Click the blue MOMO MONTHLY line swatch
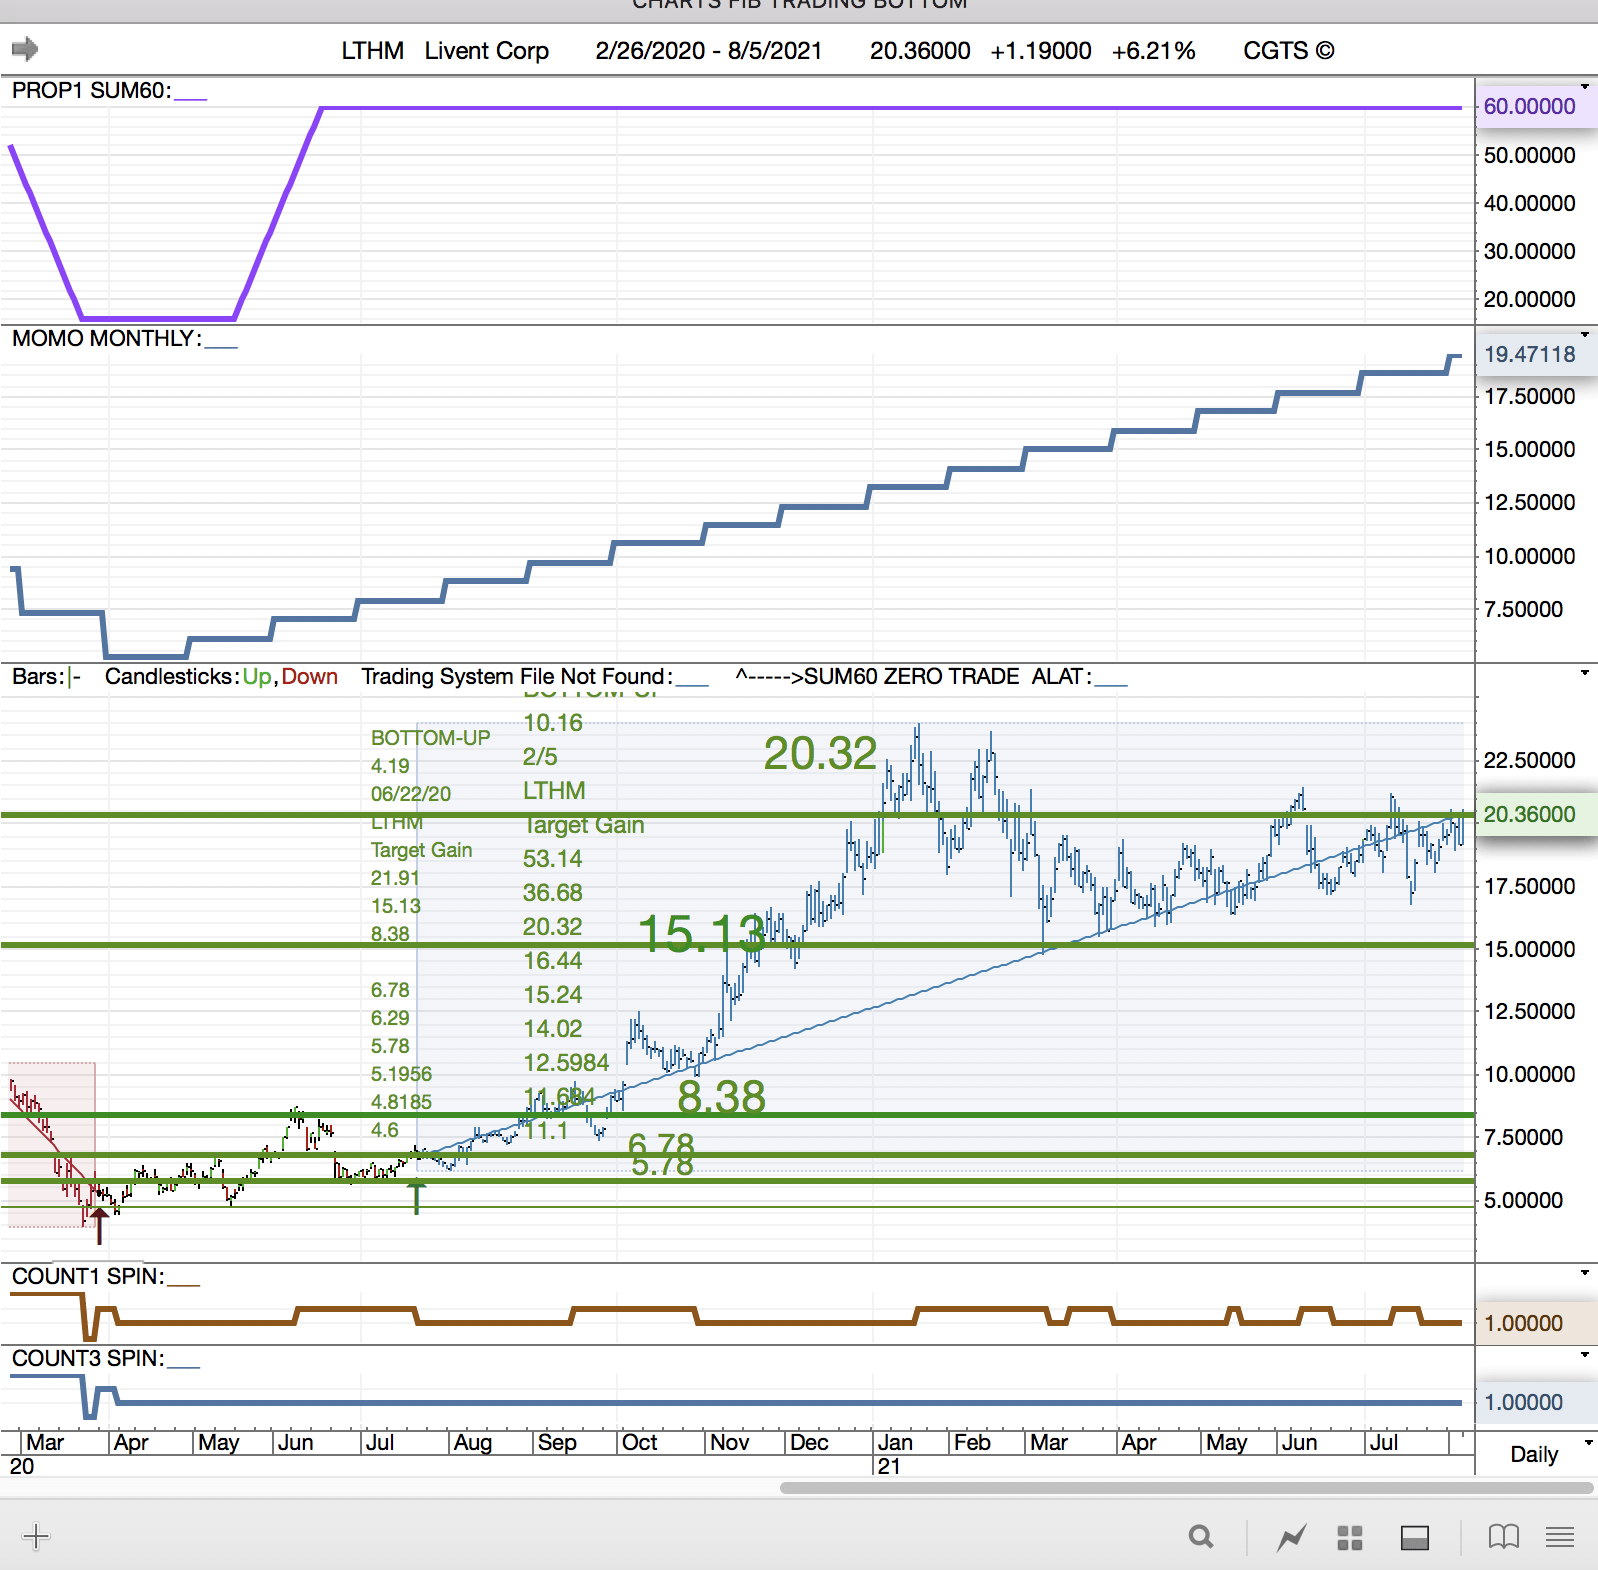 click(x=221, y=345)
